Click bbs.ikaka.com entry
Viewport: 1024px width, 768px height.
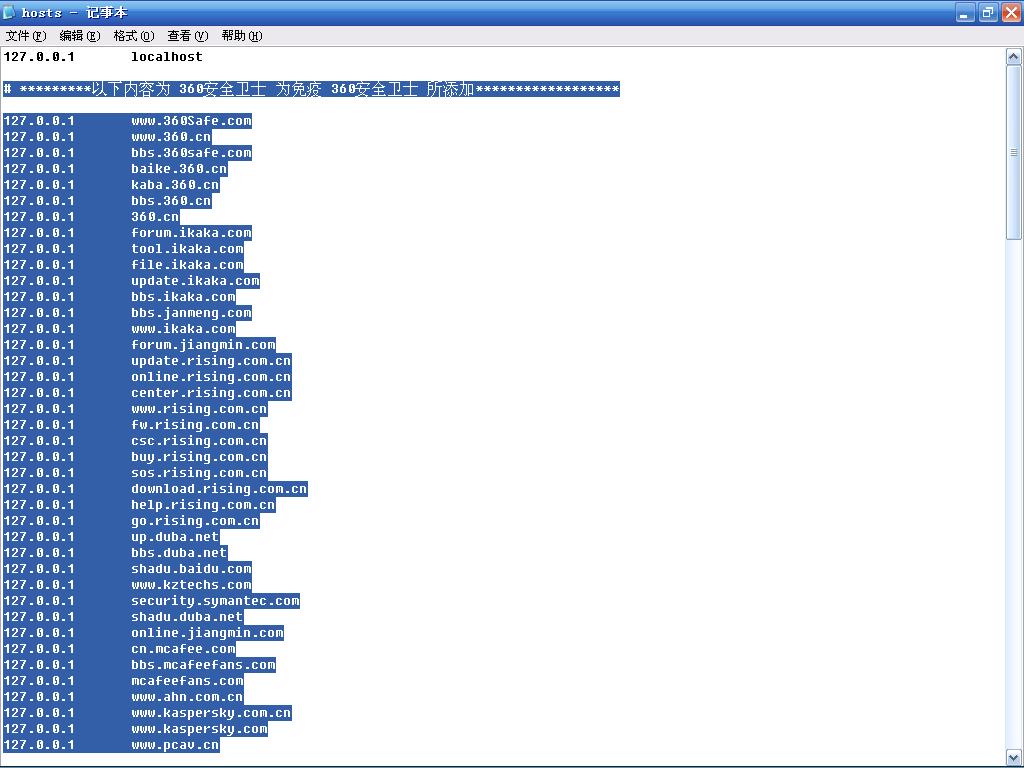click(x=183, y=297)
